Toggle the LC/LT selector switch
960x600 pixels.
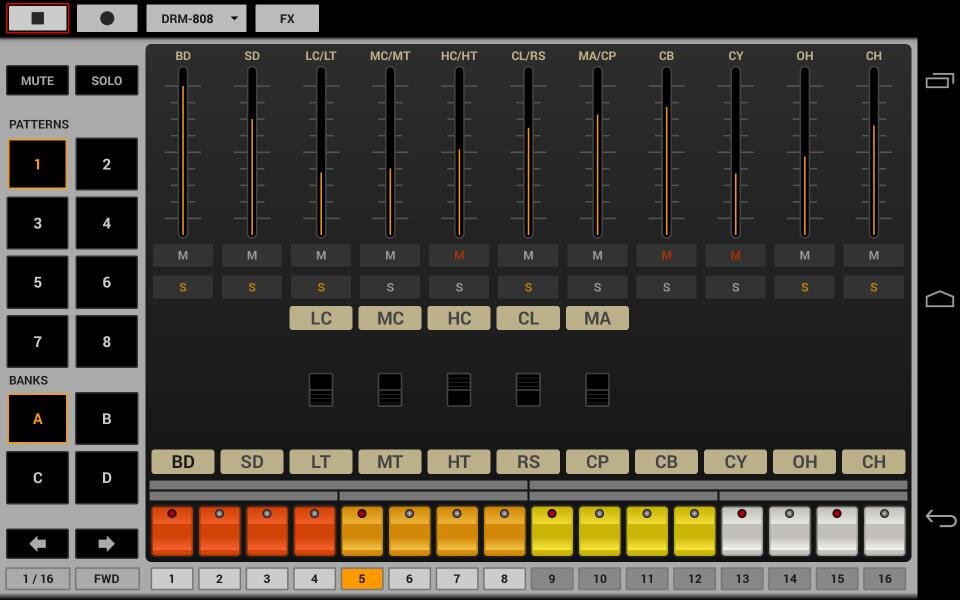tap(320, 389)
